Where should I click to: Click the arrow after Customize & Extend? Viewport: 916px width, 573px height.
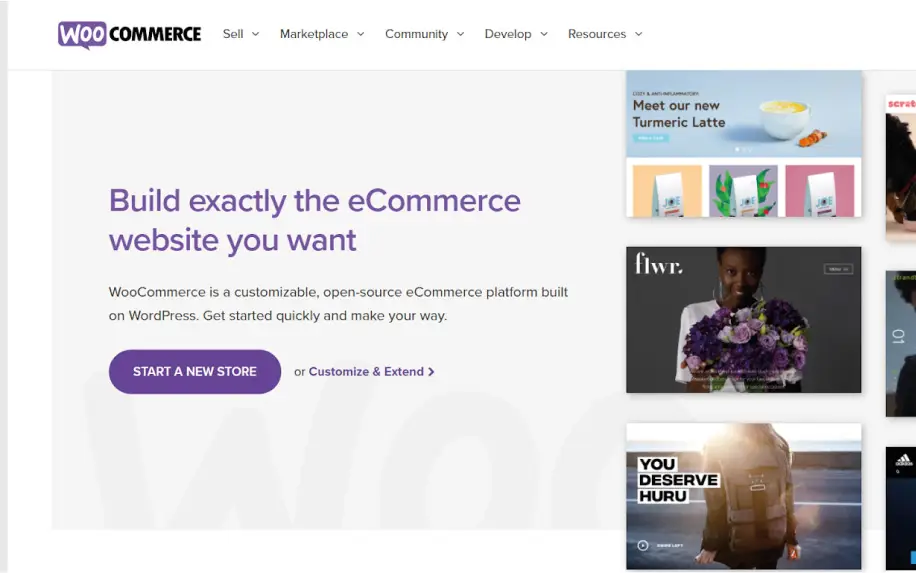point(431,372)
